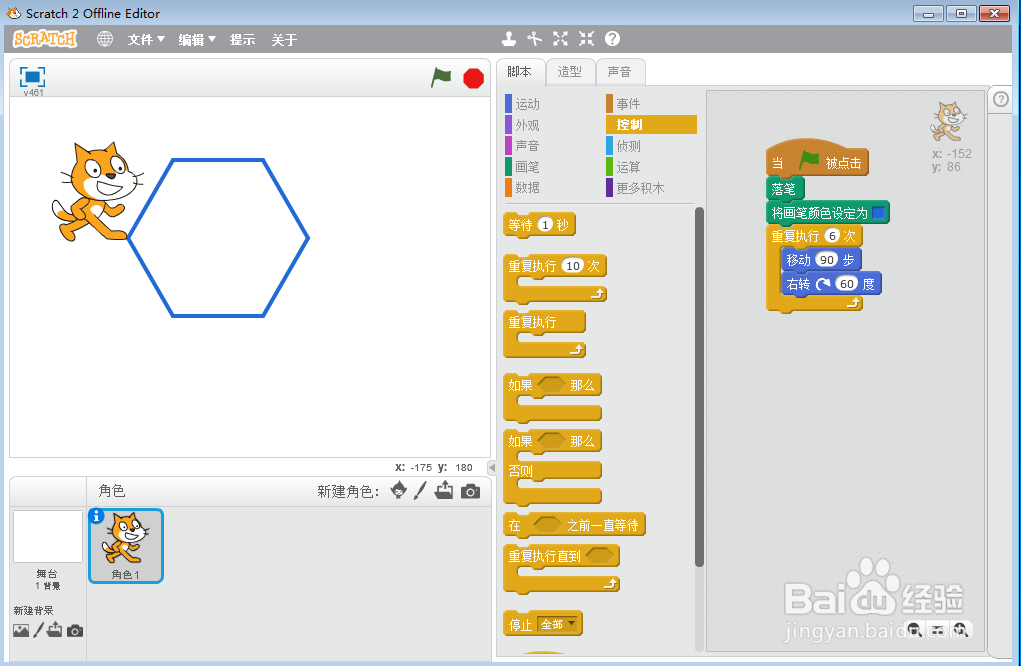
Task: Open the help panel question mark tab
Action: tap(1001, 99)
